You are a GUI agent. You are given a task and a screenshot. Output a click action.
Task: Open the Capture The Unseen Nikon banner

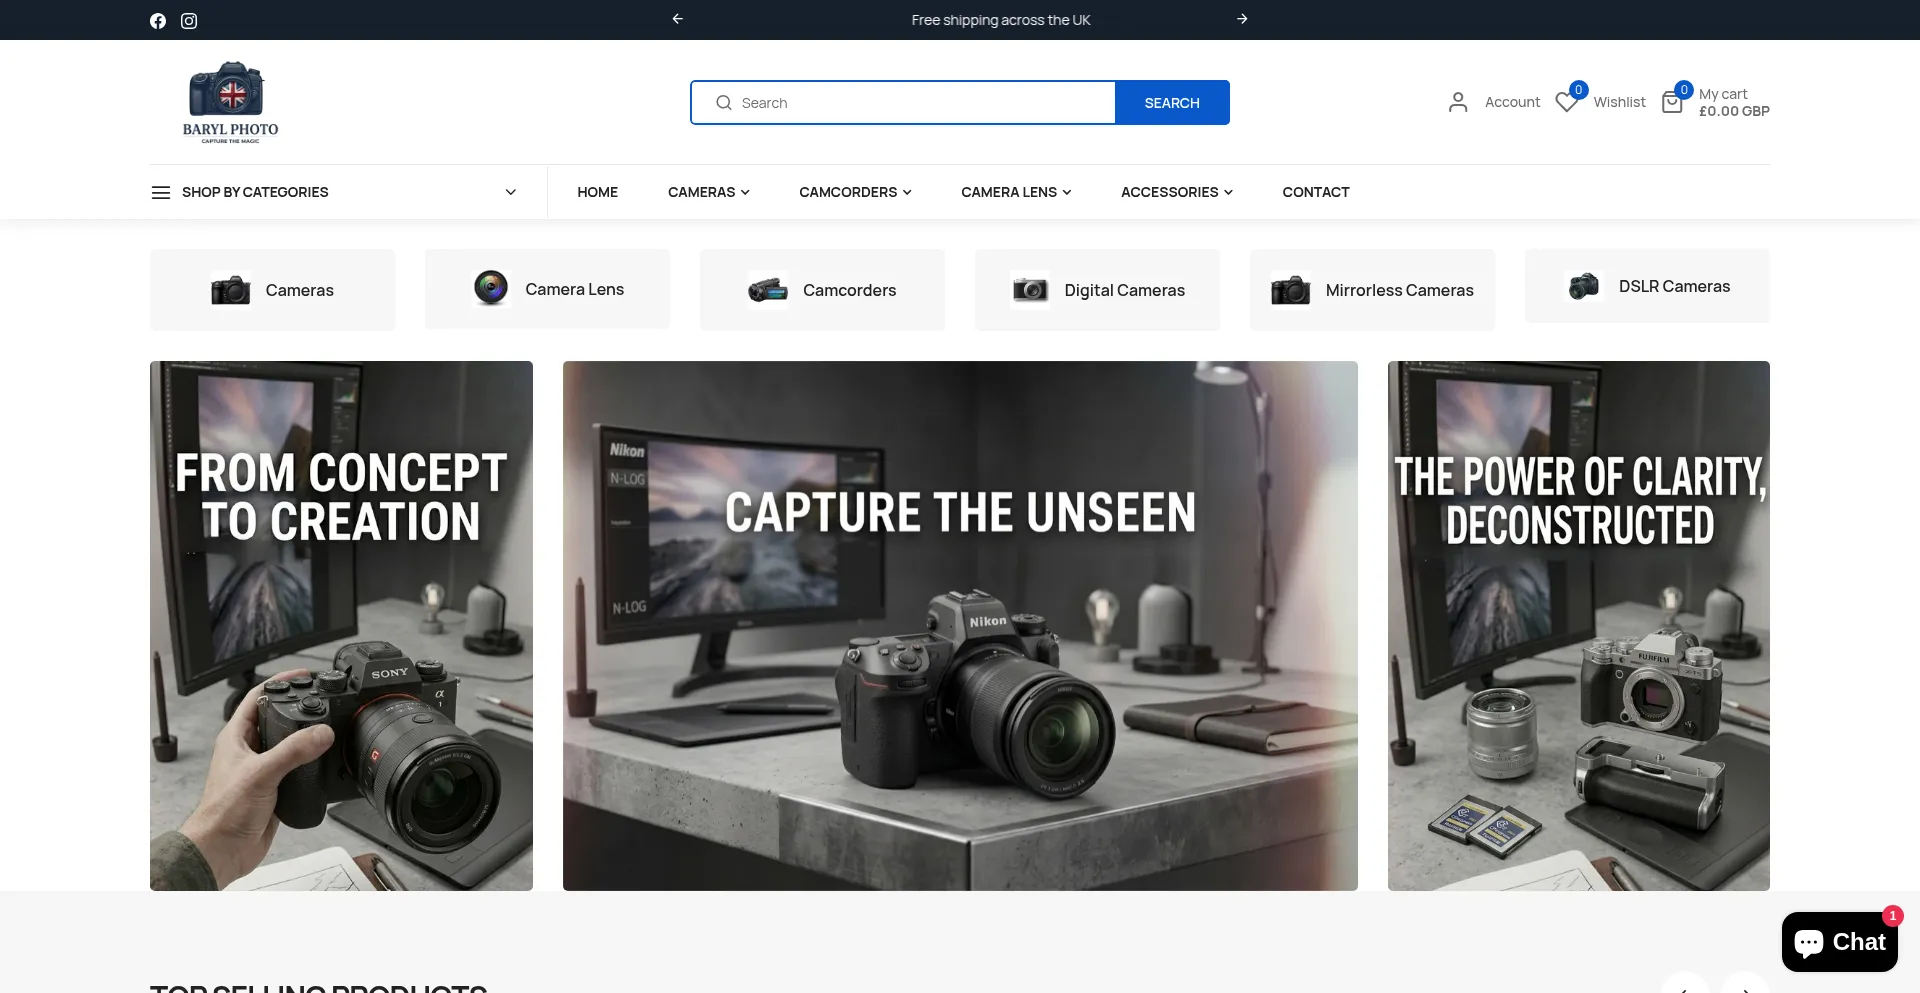click(x=960, y=626)
